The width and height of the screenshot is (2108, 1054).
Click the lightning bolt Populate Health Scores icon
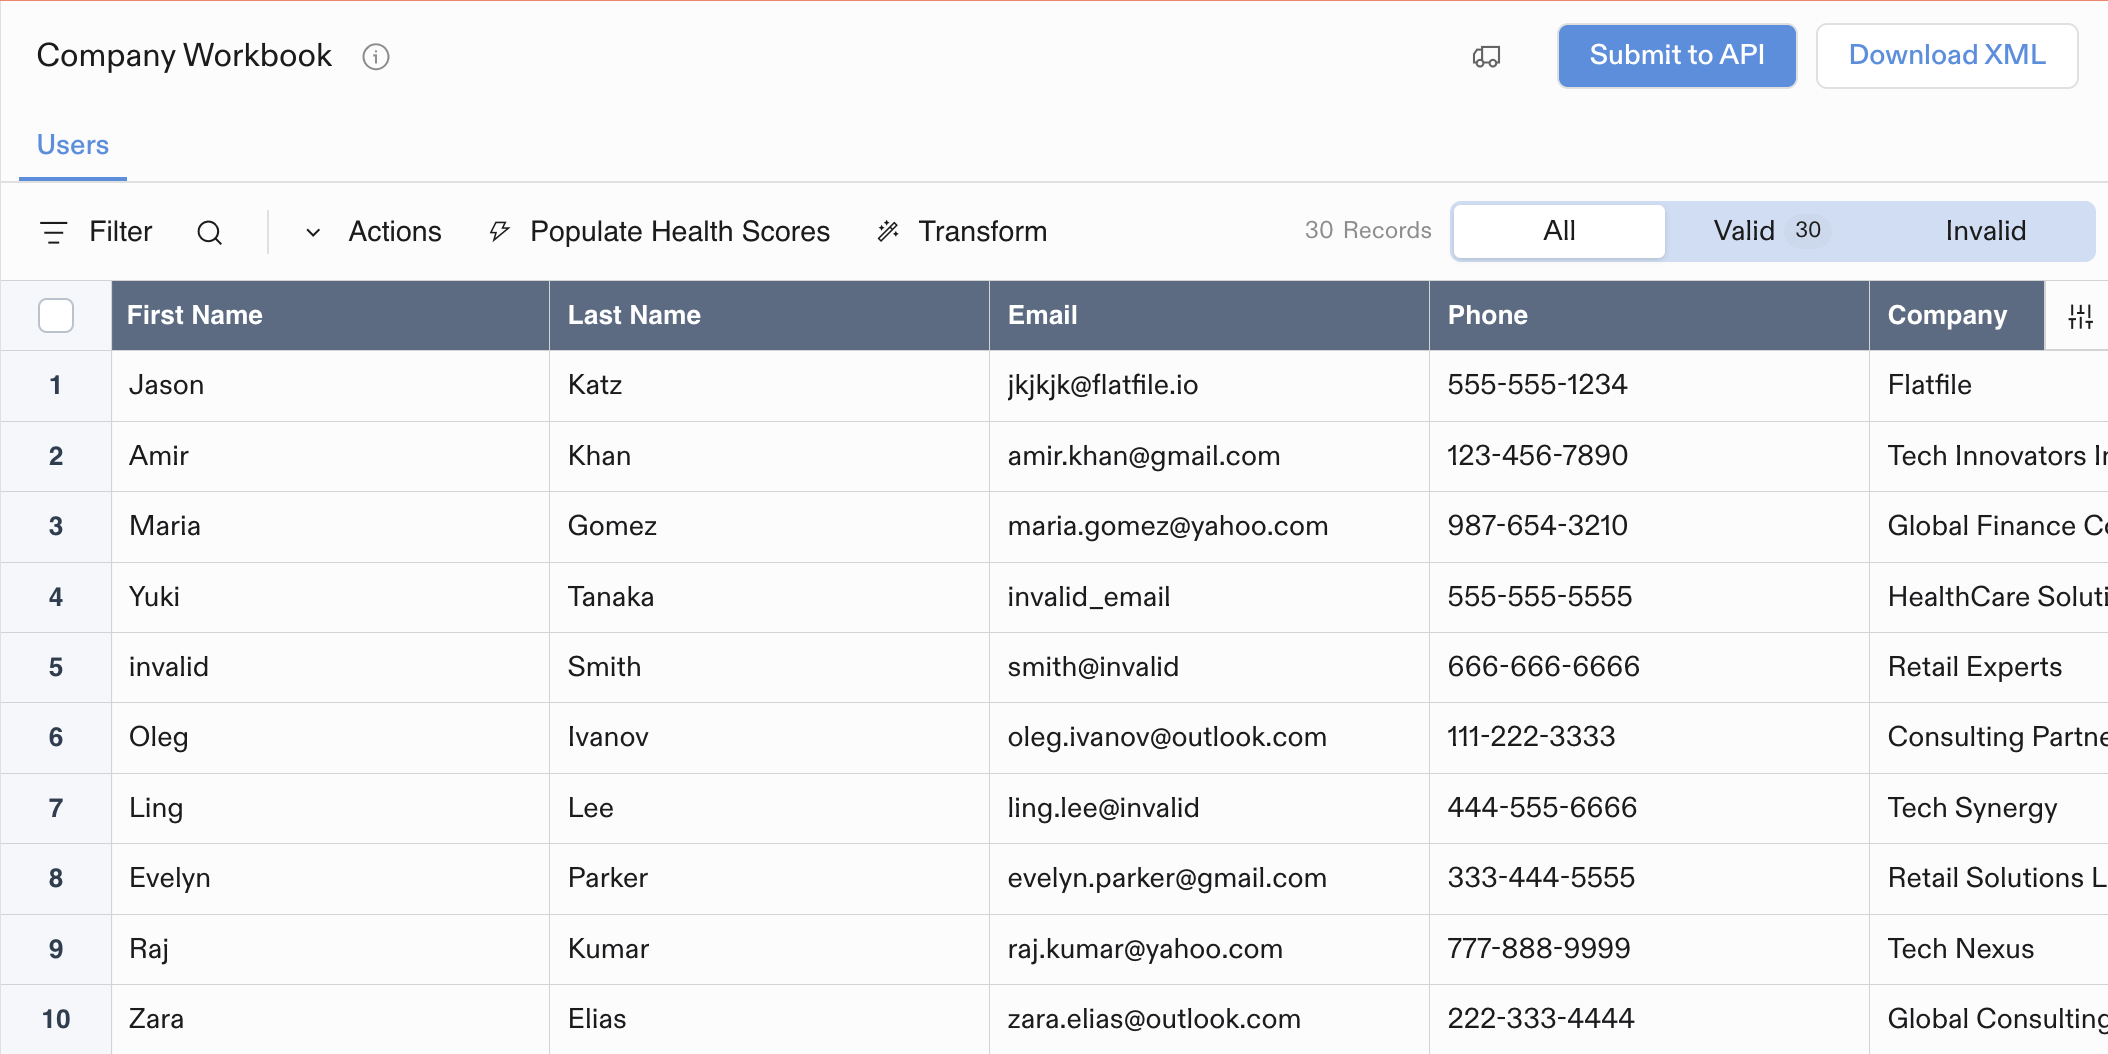click(499, 232)
